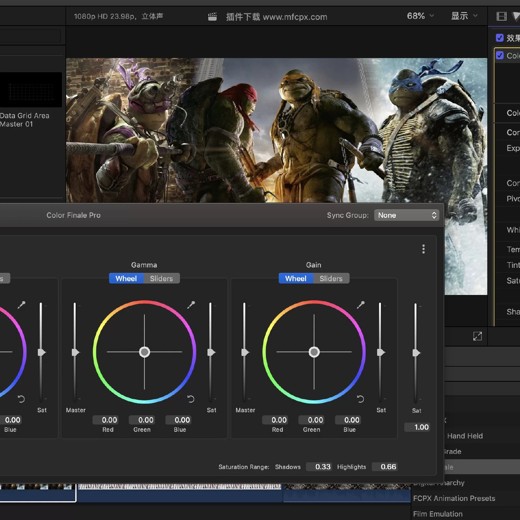Toggle the top effects checkbox in the inspector
Viewport: 520px width, 520px height.
click(499, 38)
